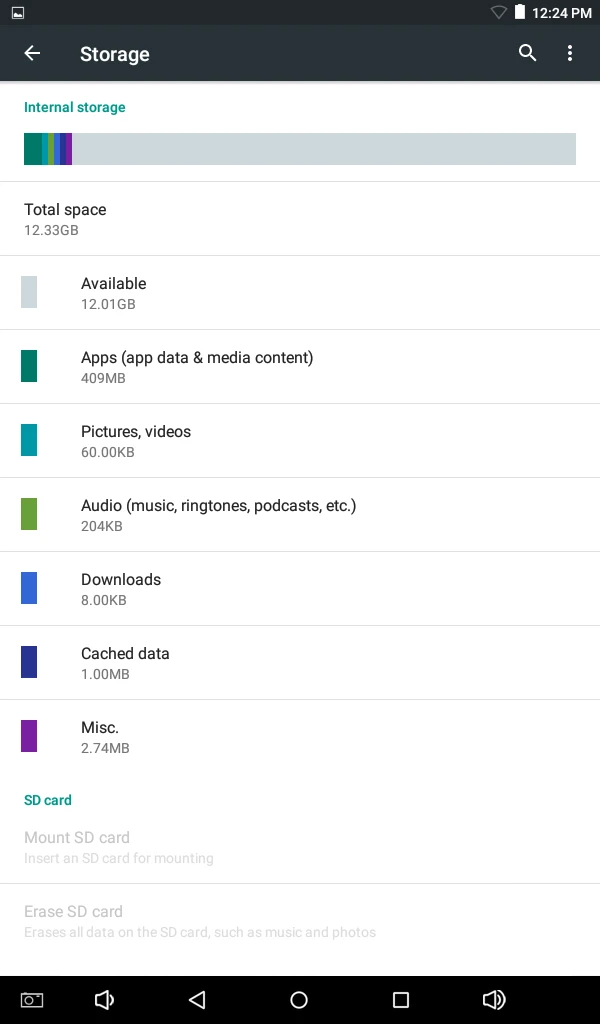Tap the Downloads storage entry
The image size is (600, 1024).
[300, 588]
